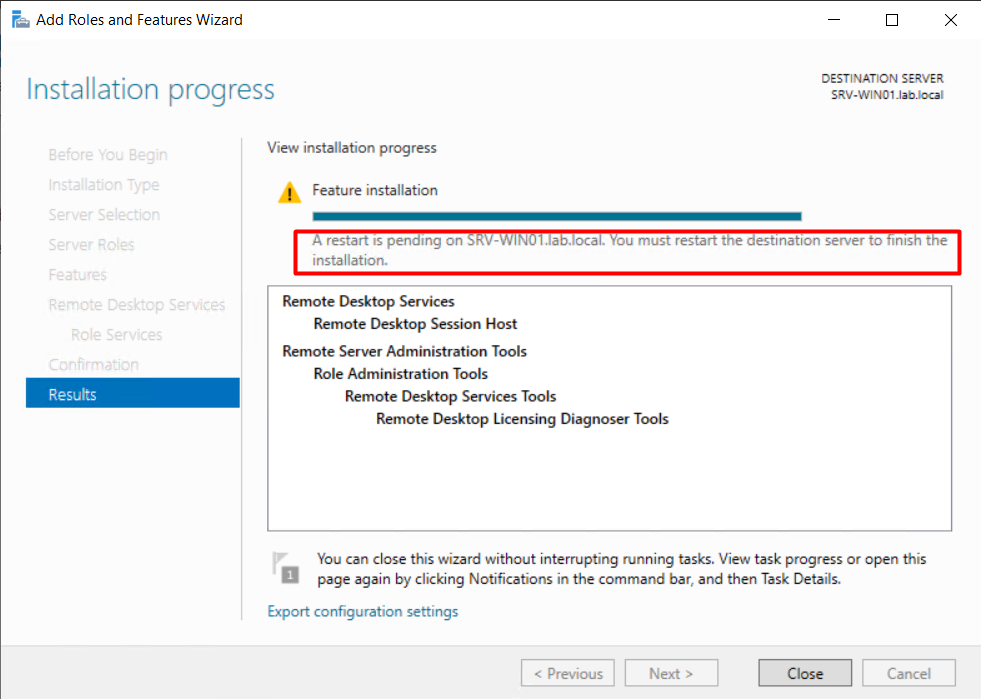This screenshot has height=699, width=981.
Task: Click the wizard app icon in title bar
Action: tap(19, 19)
